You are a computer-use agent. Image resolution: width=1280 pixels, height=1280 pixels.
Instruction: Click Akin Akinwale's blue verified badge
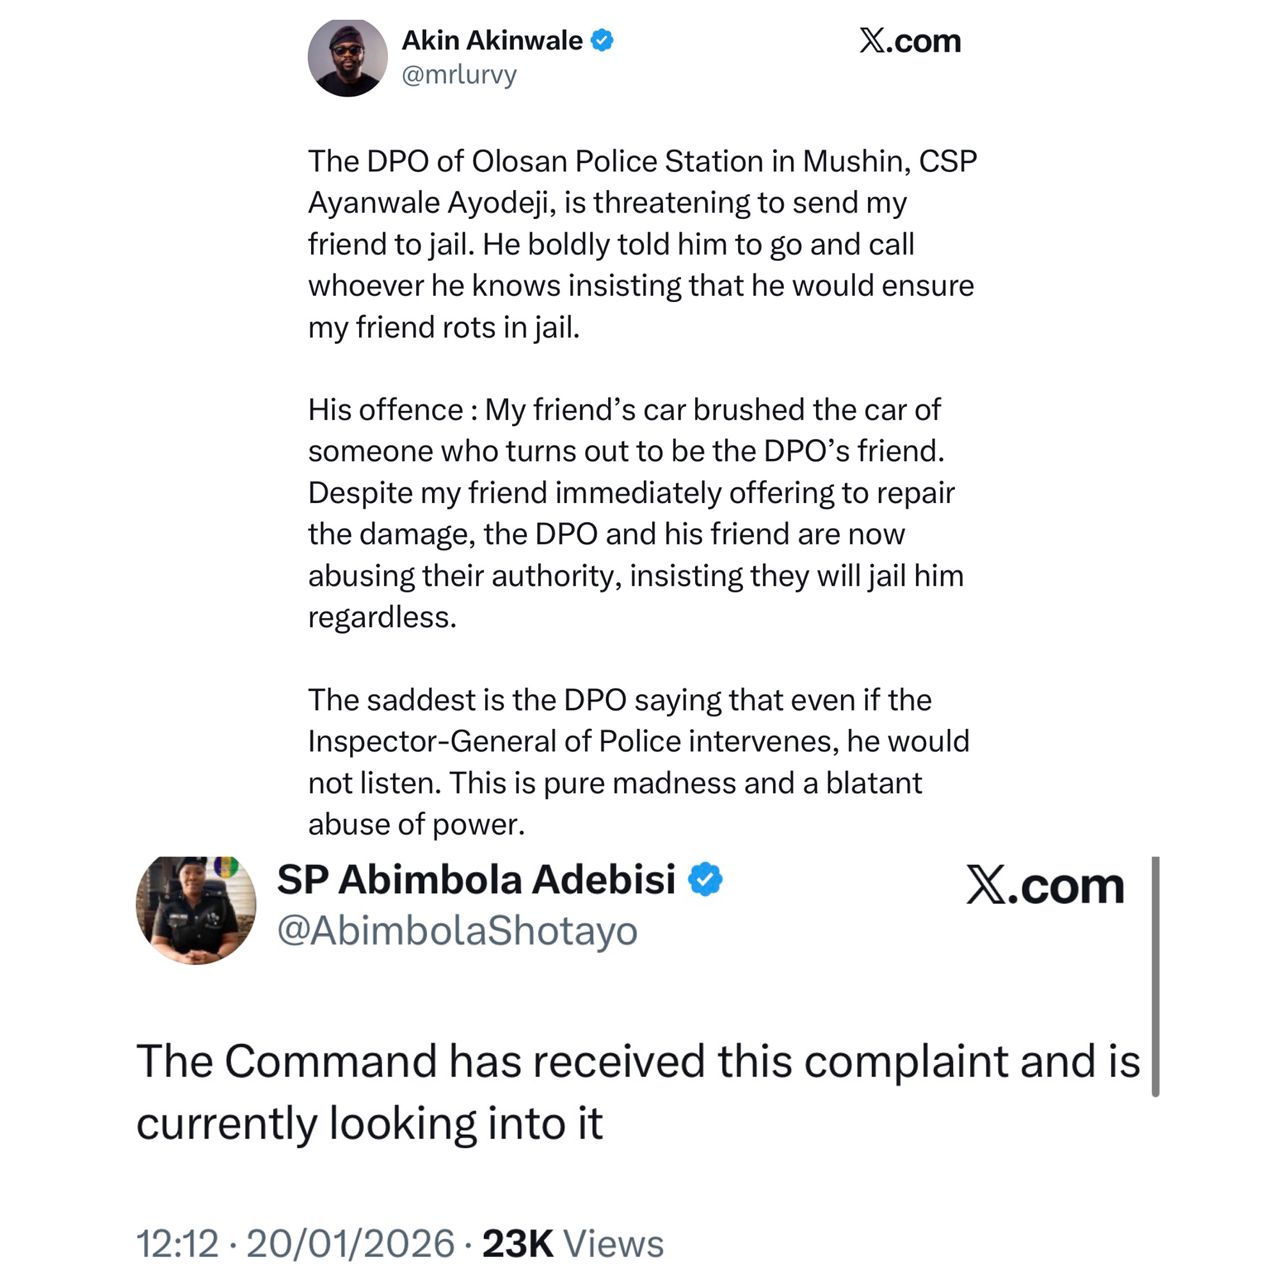[x=602, y=41]
